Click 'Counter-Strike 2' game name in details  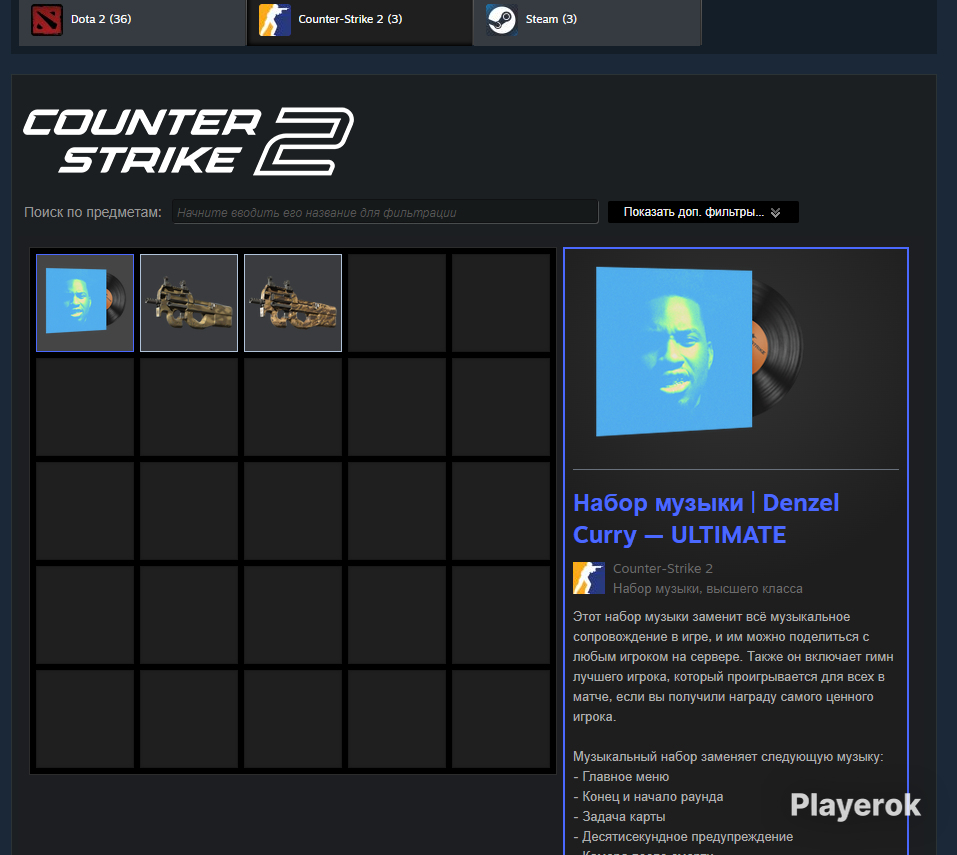[663, 568]
